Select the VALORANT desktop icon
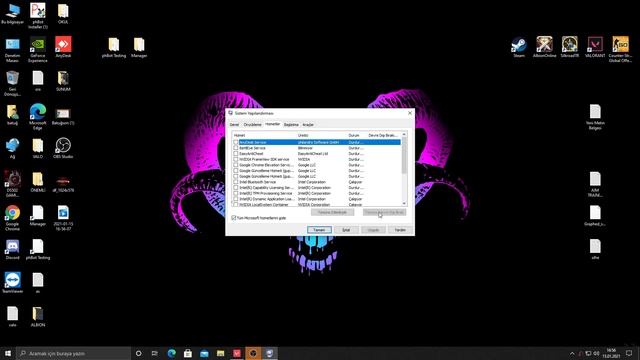The image size is (640, 360). click(x=595, y=47)
